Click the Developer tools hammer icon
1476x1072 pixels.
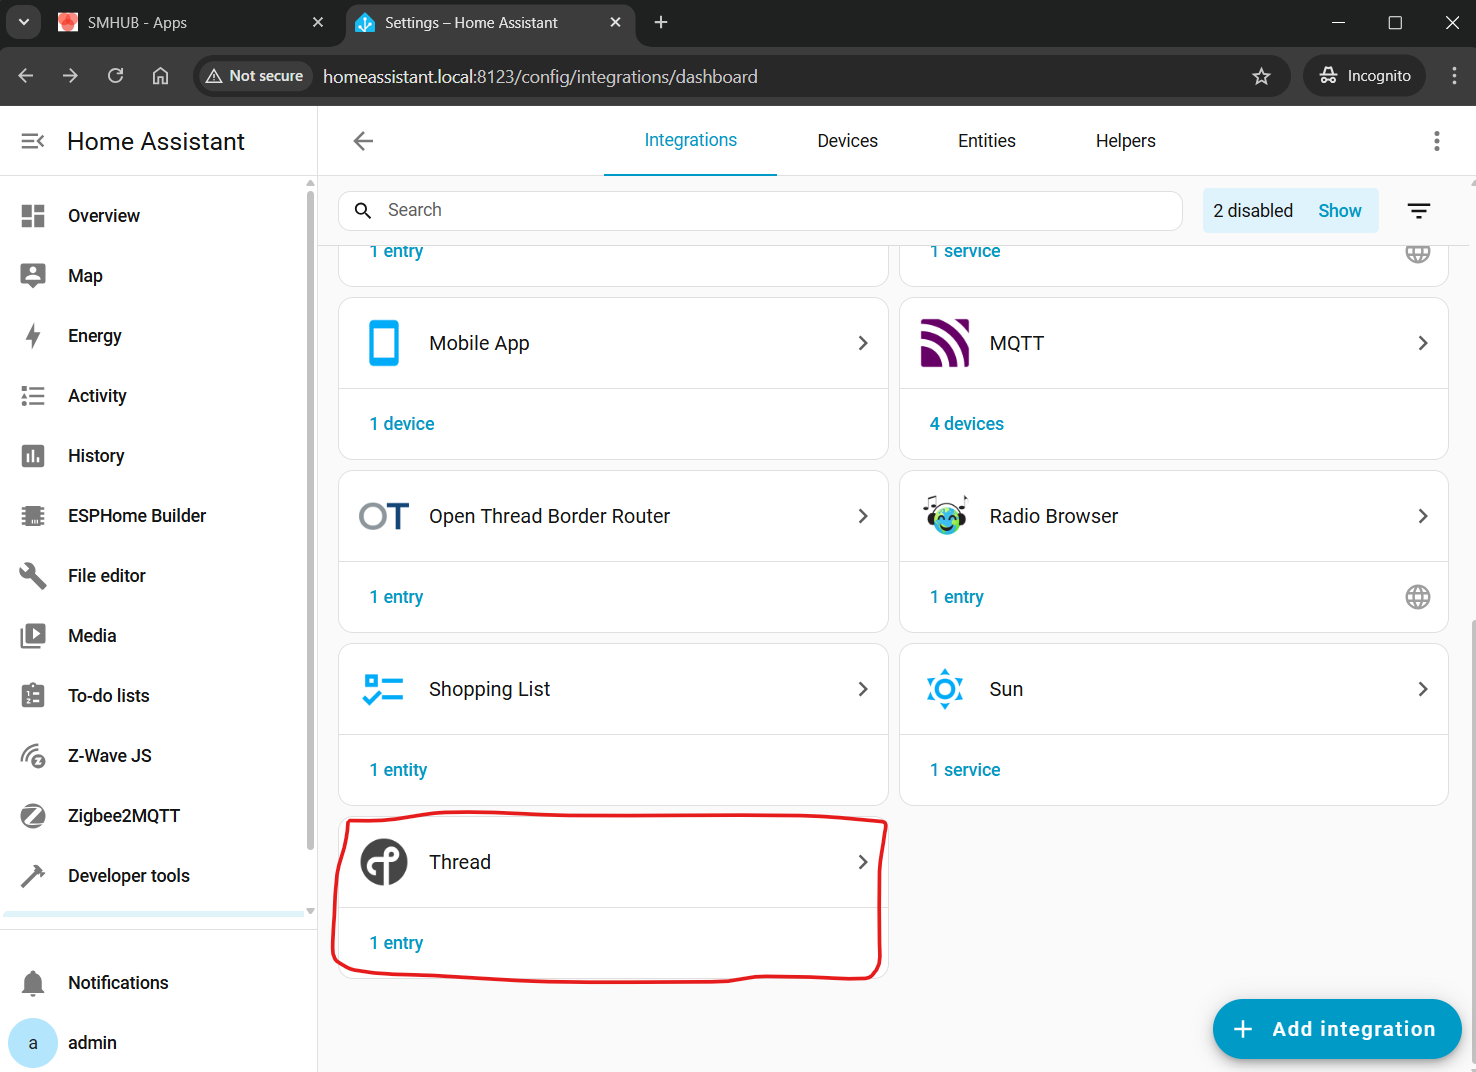(x=33, y=876)
